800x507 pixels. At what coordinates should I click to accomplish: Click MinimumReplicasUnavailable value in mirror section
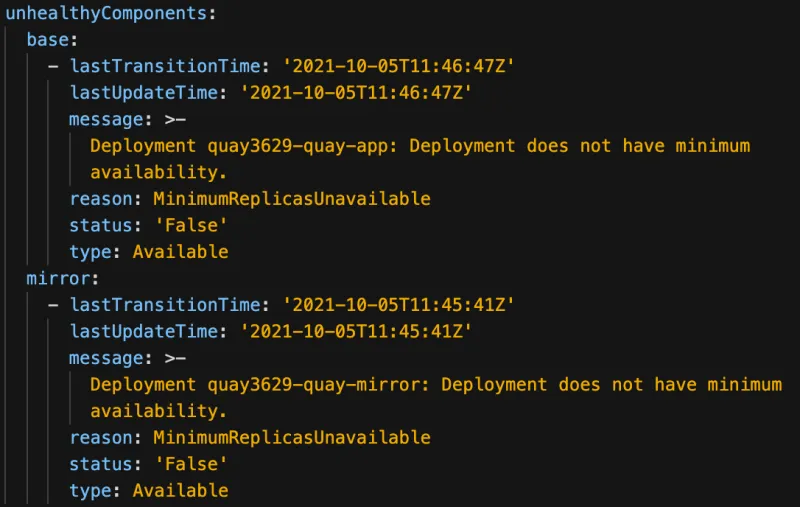coord(291,438)
